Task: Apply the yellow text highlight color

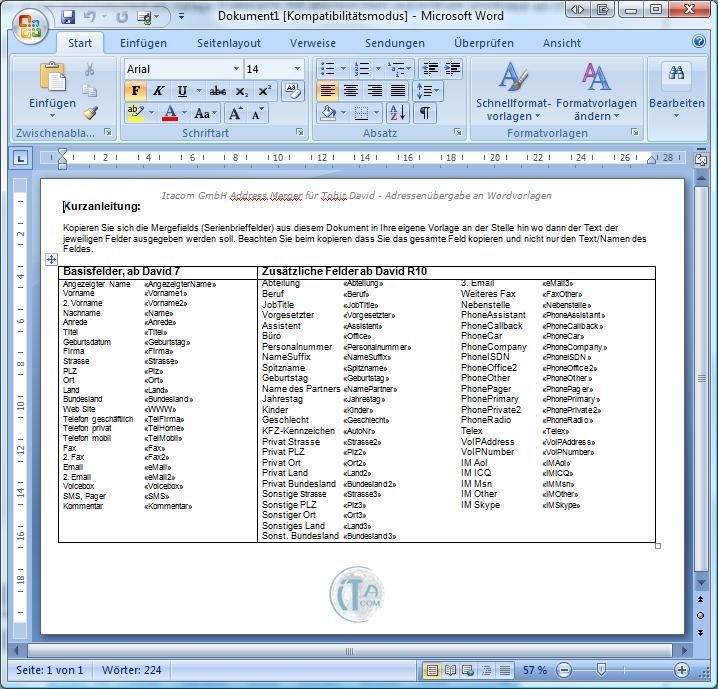Action: coord(136,113)
